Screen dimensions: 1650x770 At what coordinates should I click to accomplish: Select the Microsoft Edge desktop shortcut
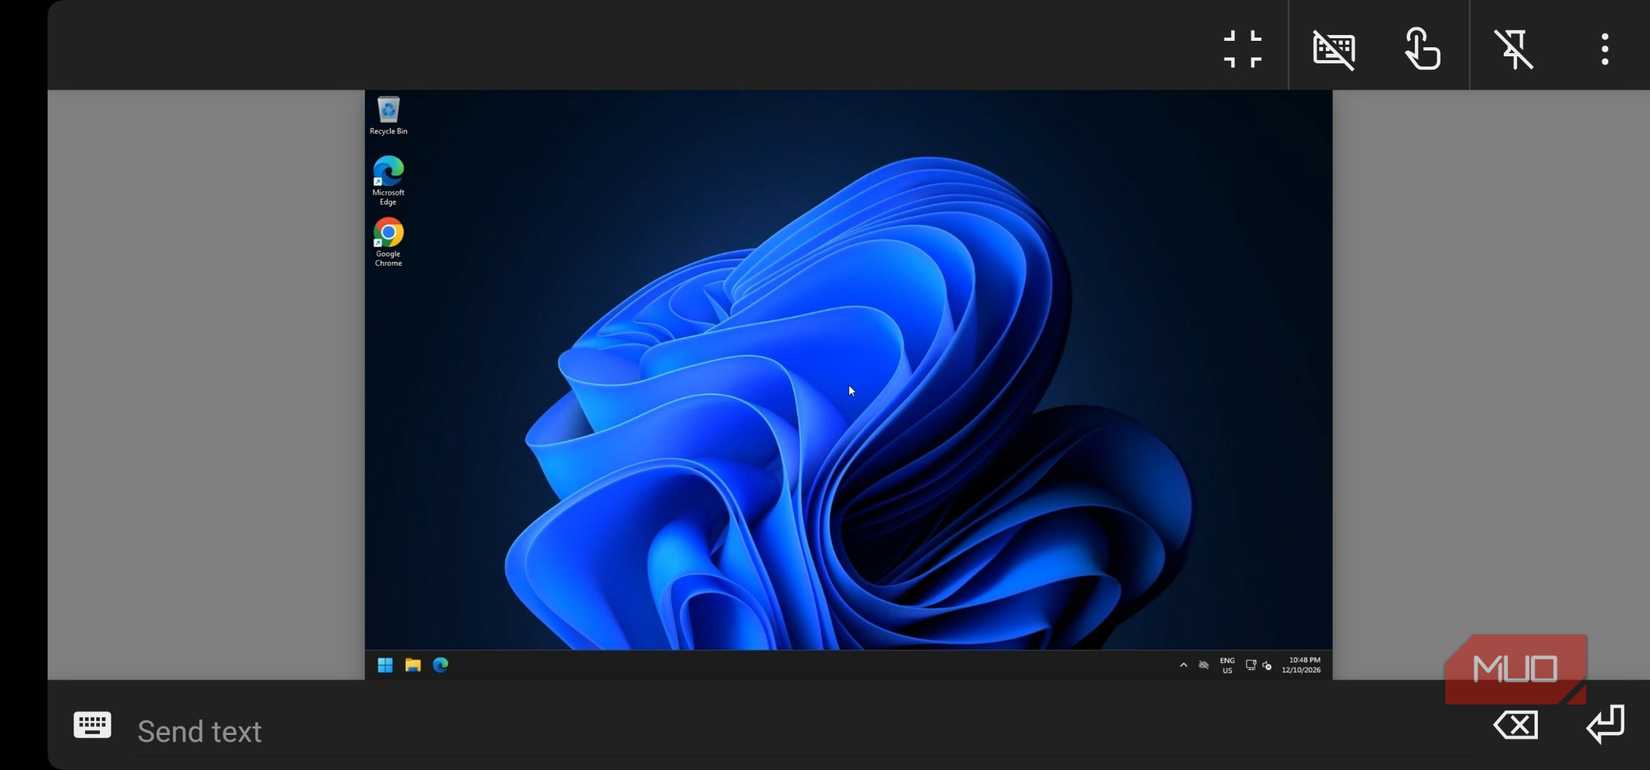388,181
